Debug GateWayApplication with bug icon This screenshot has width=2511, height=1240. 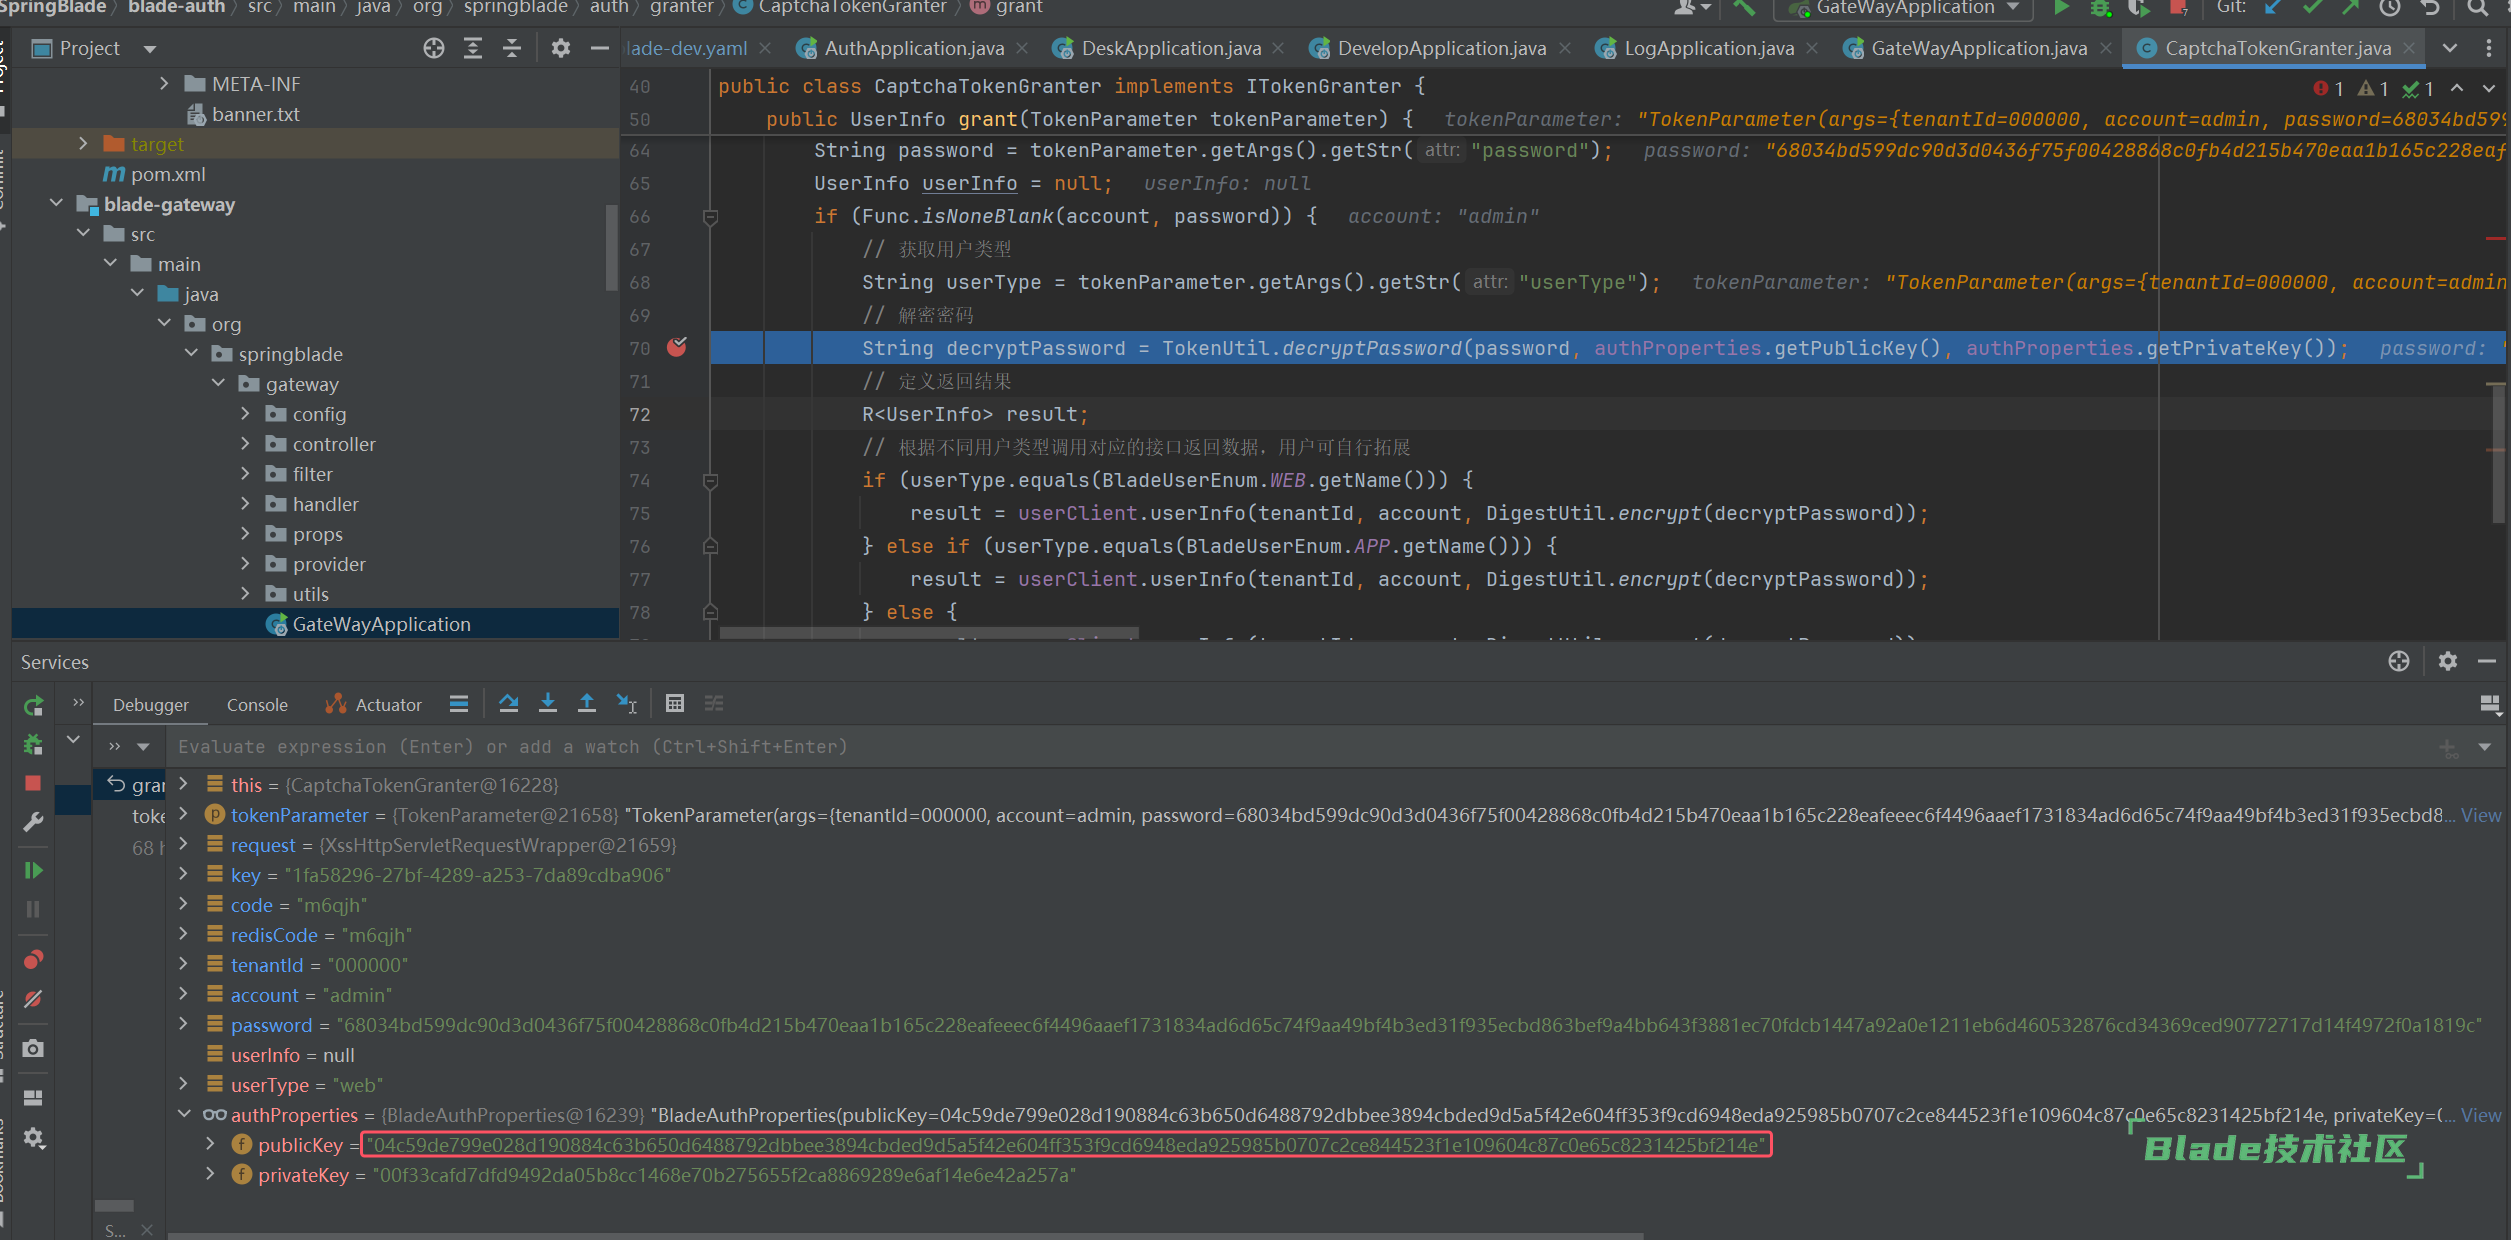[x=2100, y=8]
